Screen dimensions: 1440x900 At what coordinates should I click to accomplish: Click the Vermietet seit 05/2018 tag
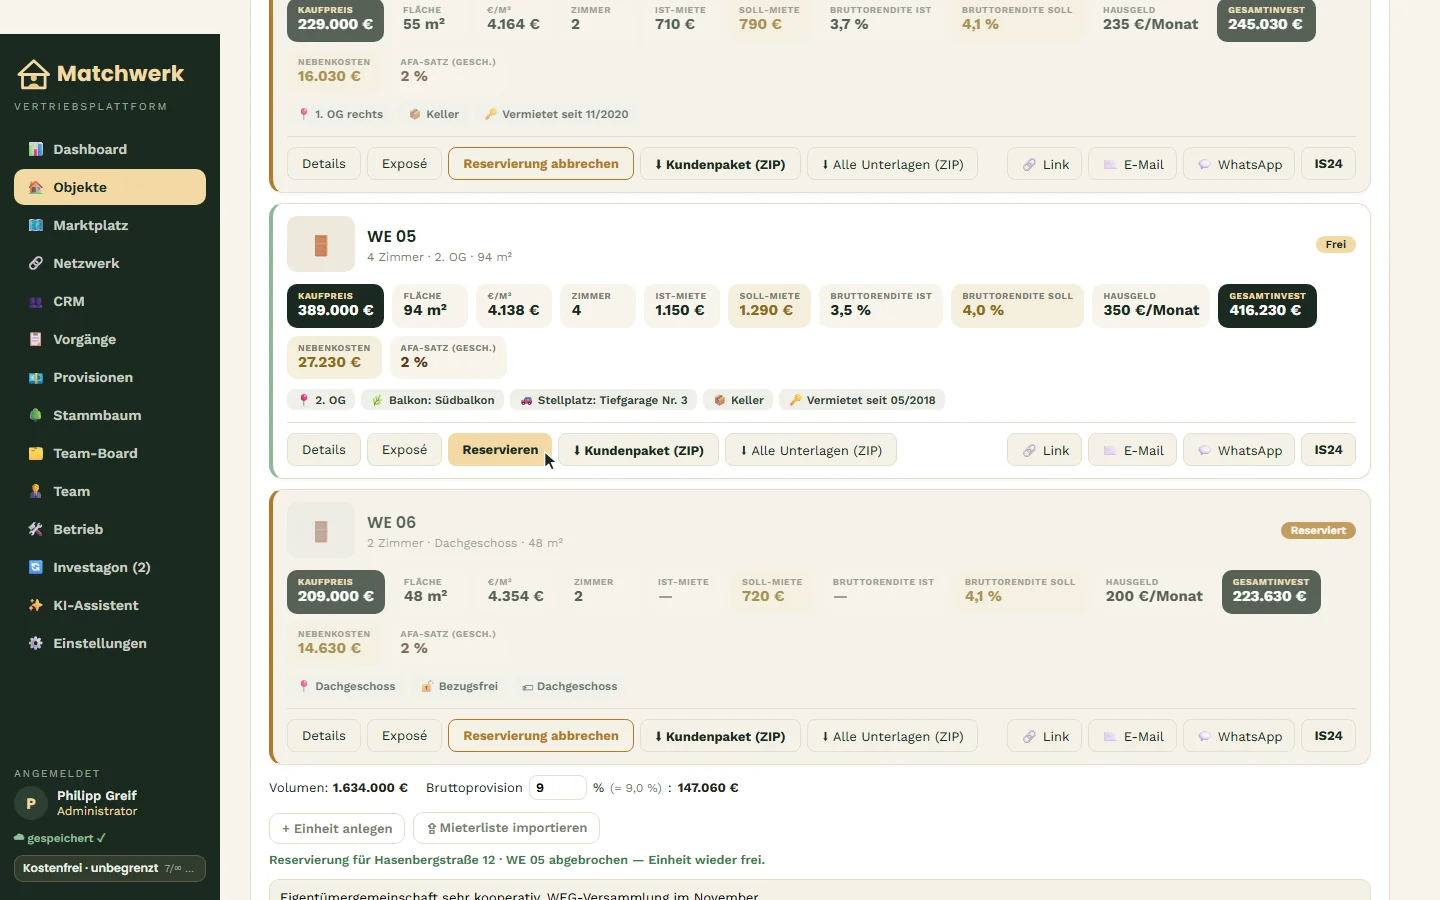tap(862, 400)
